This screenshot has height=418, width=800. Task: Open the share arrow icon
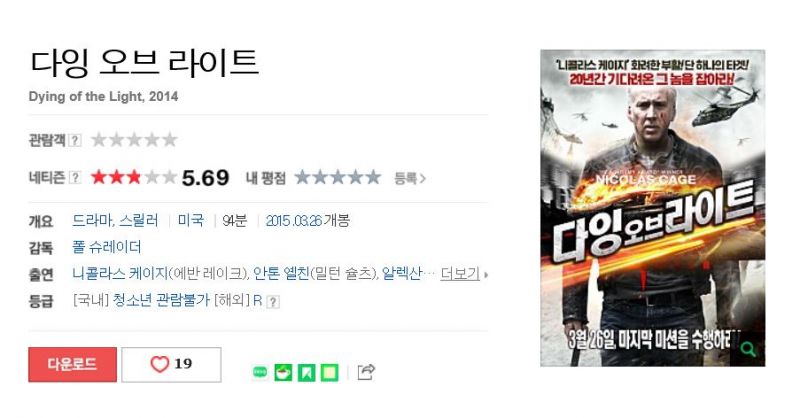click(x=366, y=372)
